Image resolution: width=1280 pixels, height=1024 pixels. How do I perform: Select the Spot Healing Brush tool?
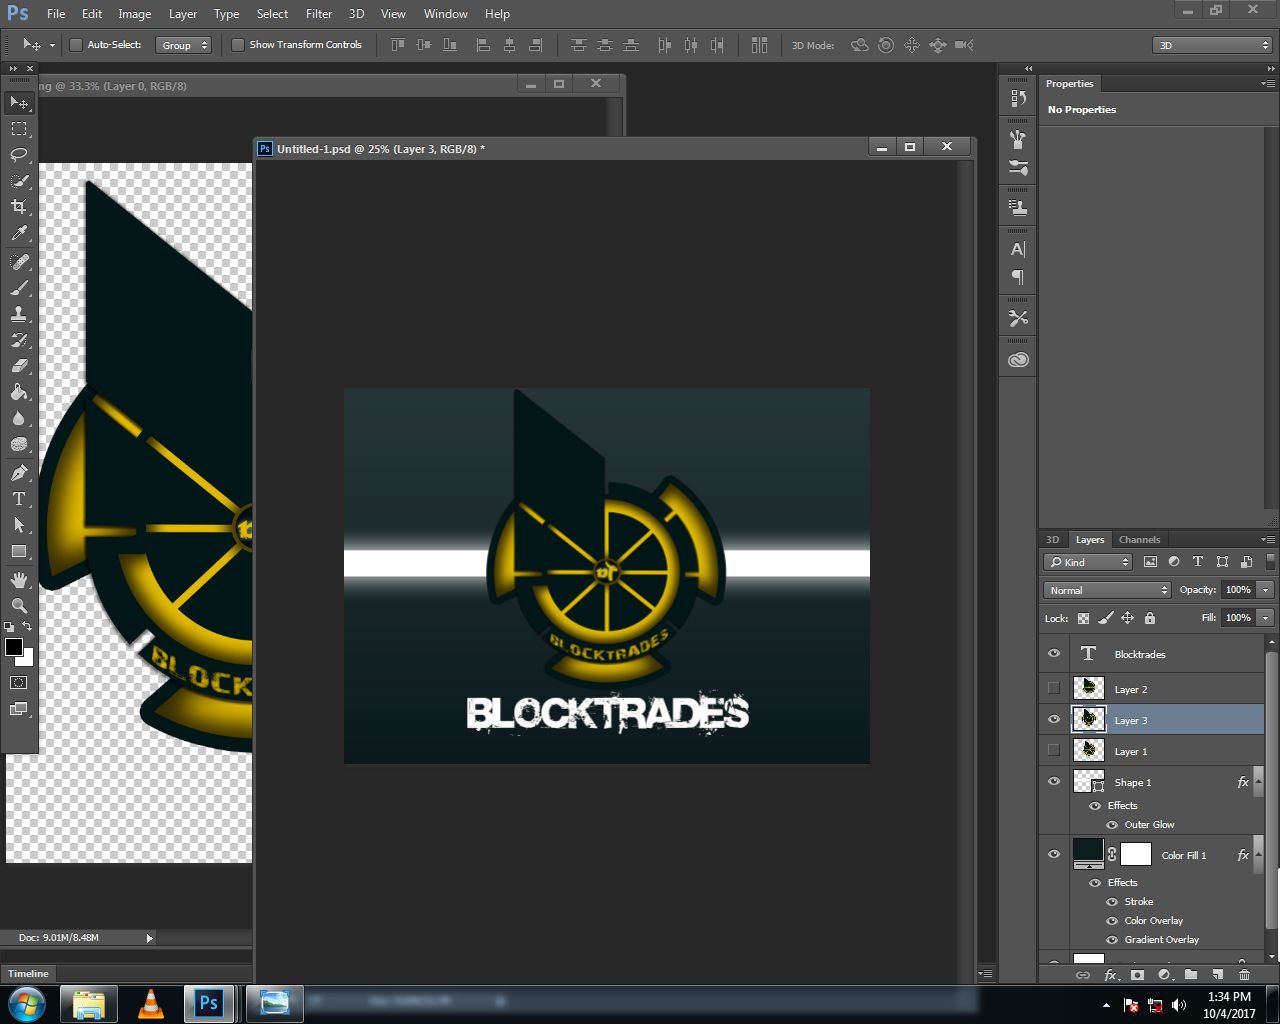pyautogui.click(x=19, y=262)
